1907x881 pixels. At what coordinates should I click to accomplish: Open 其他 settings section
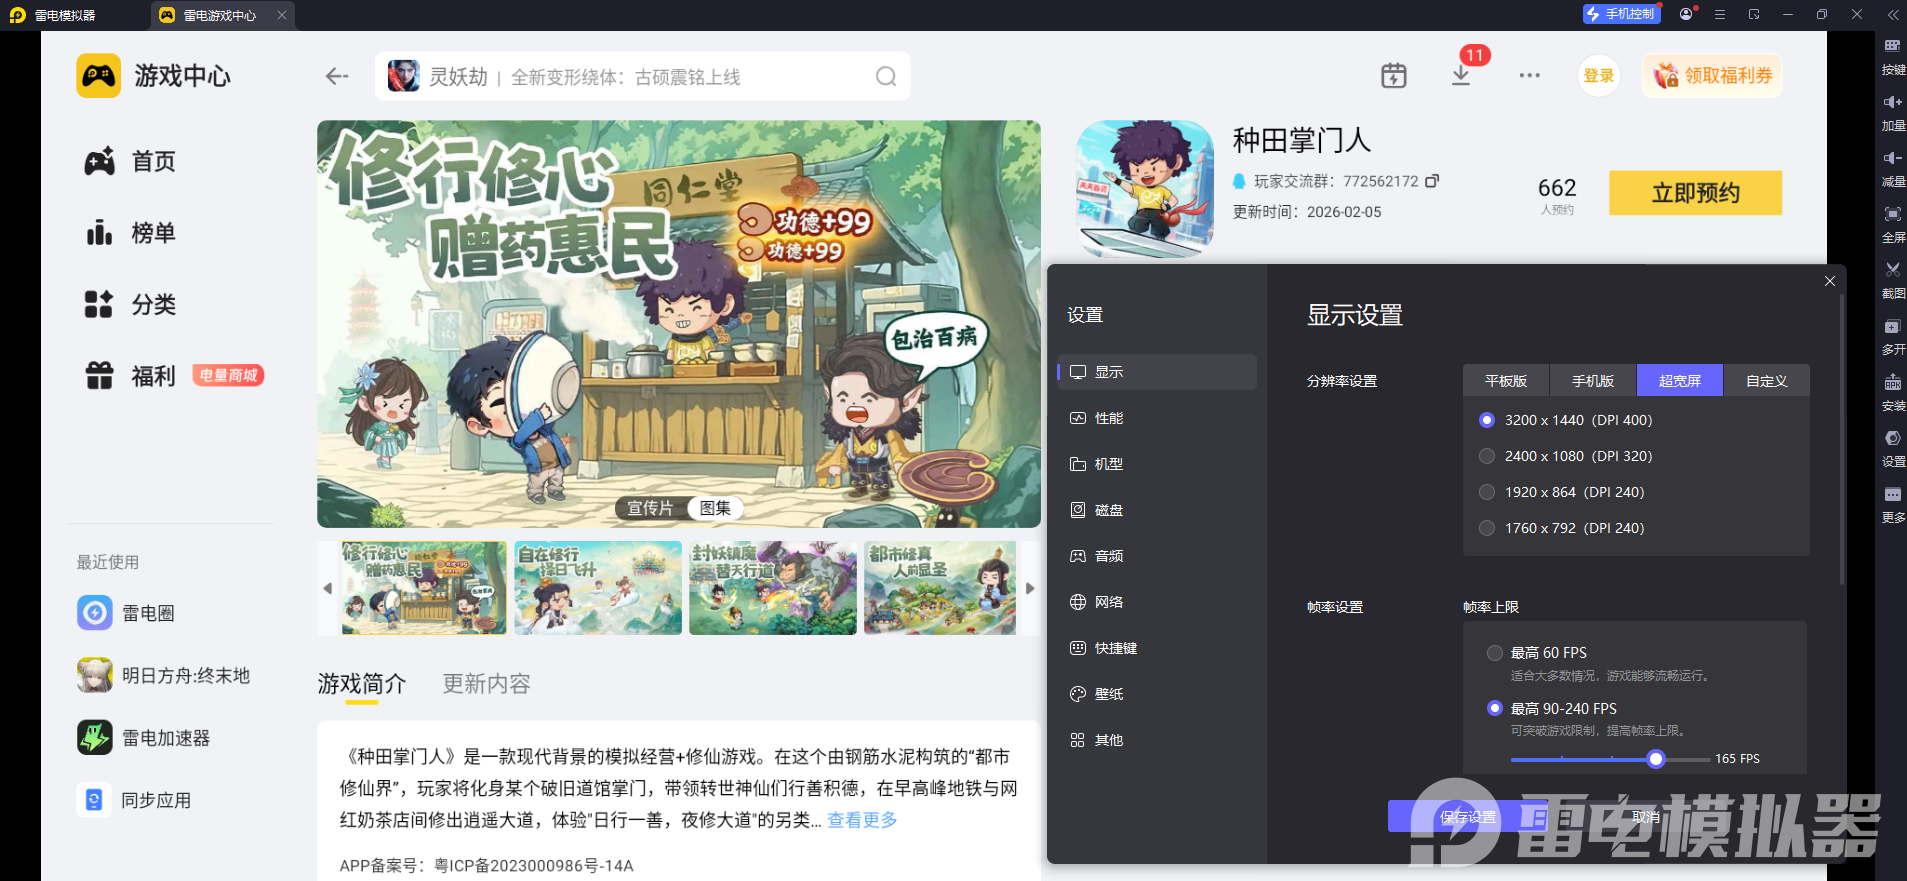click(1157, 740)
